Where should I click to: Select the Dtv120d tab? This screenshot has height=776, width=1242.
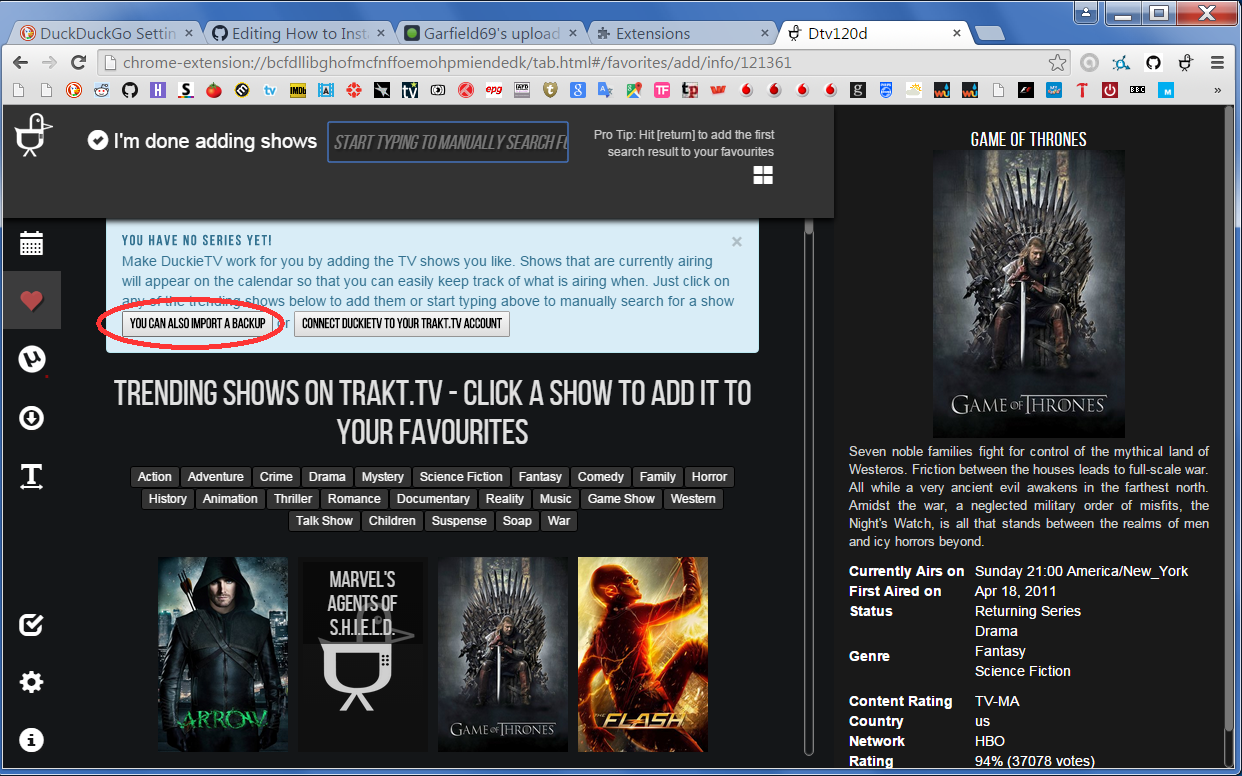pos(874,33)
